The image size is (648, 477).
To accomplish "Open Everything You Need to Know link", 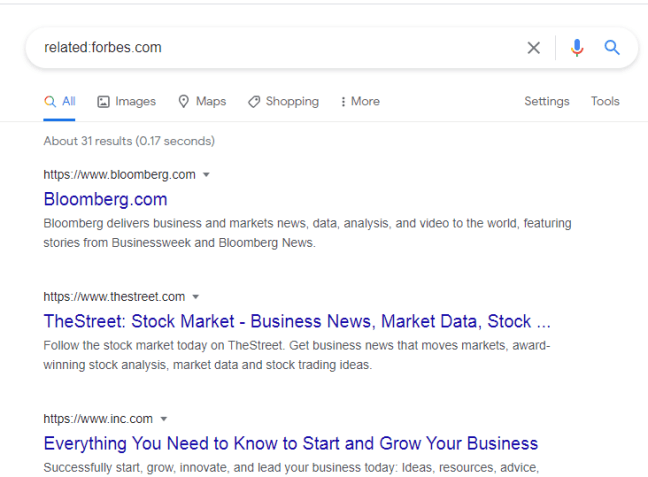I will (x=291, y=443).
